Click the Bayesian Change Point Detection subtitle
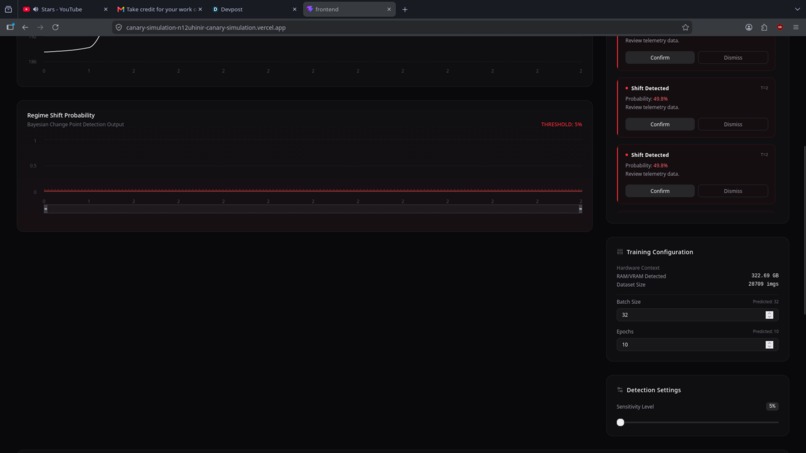The width and height of the screenshot is (806, 453). tap(75, 124)
